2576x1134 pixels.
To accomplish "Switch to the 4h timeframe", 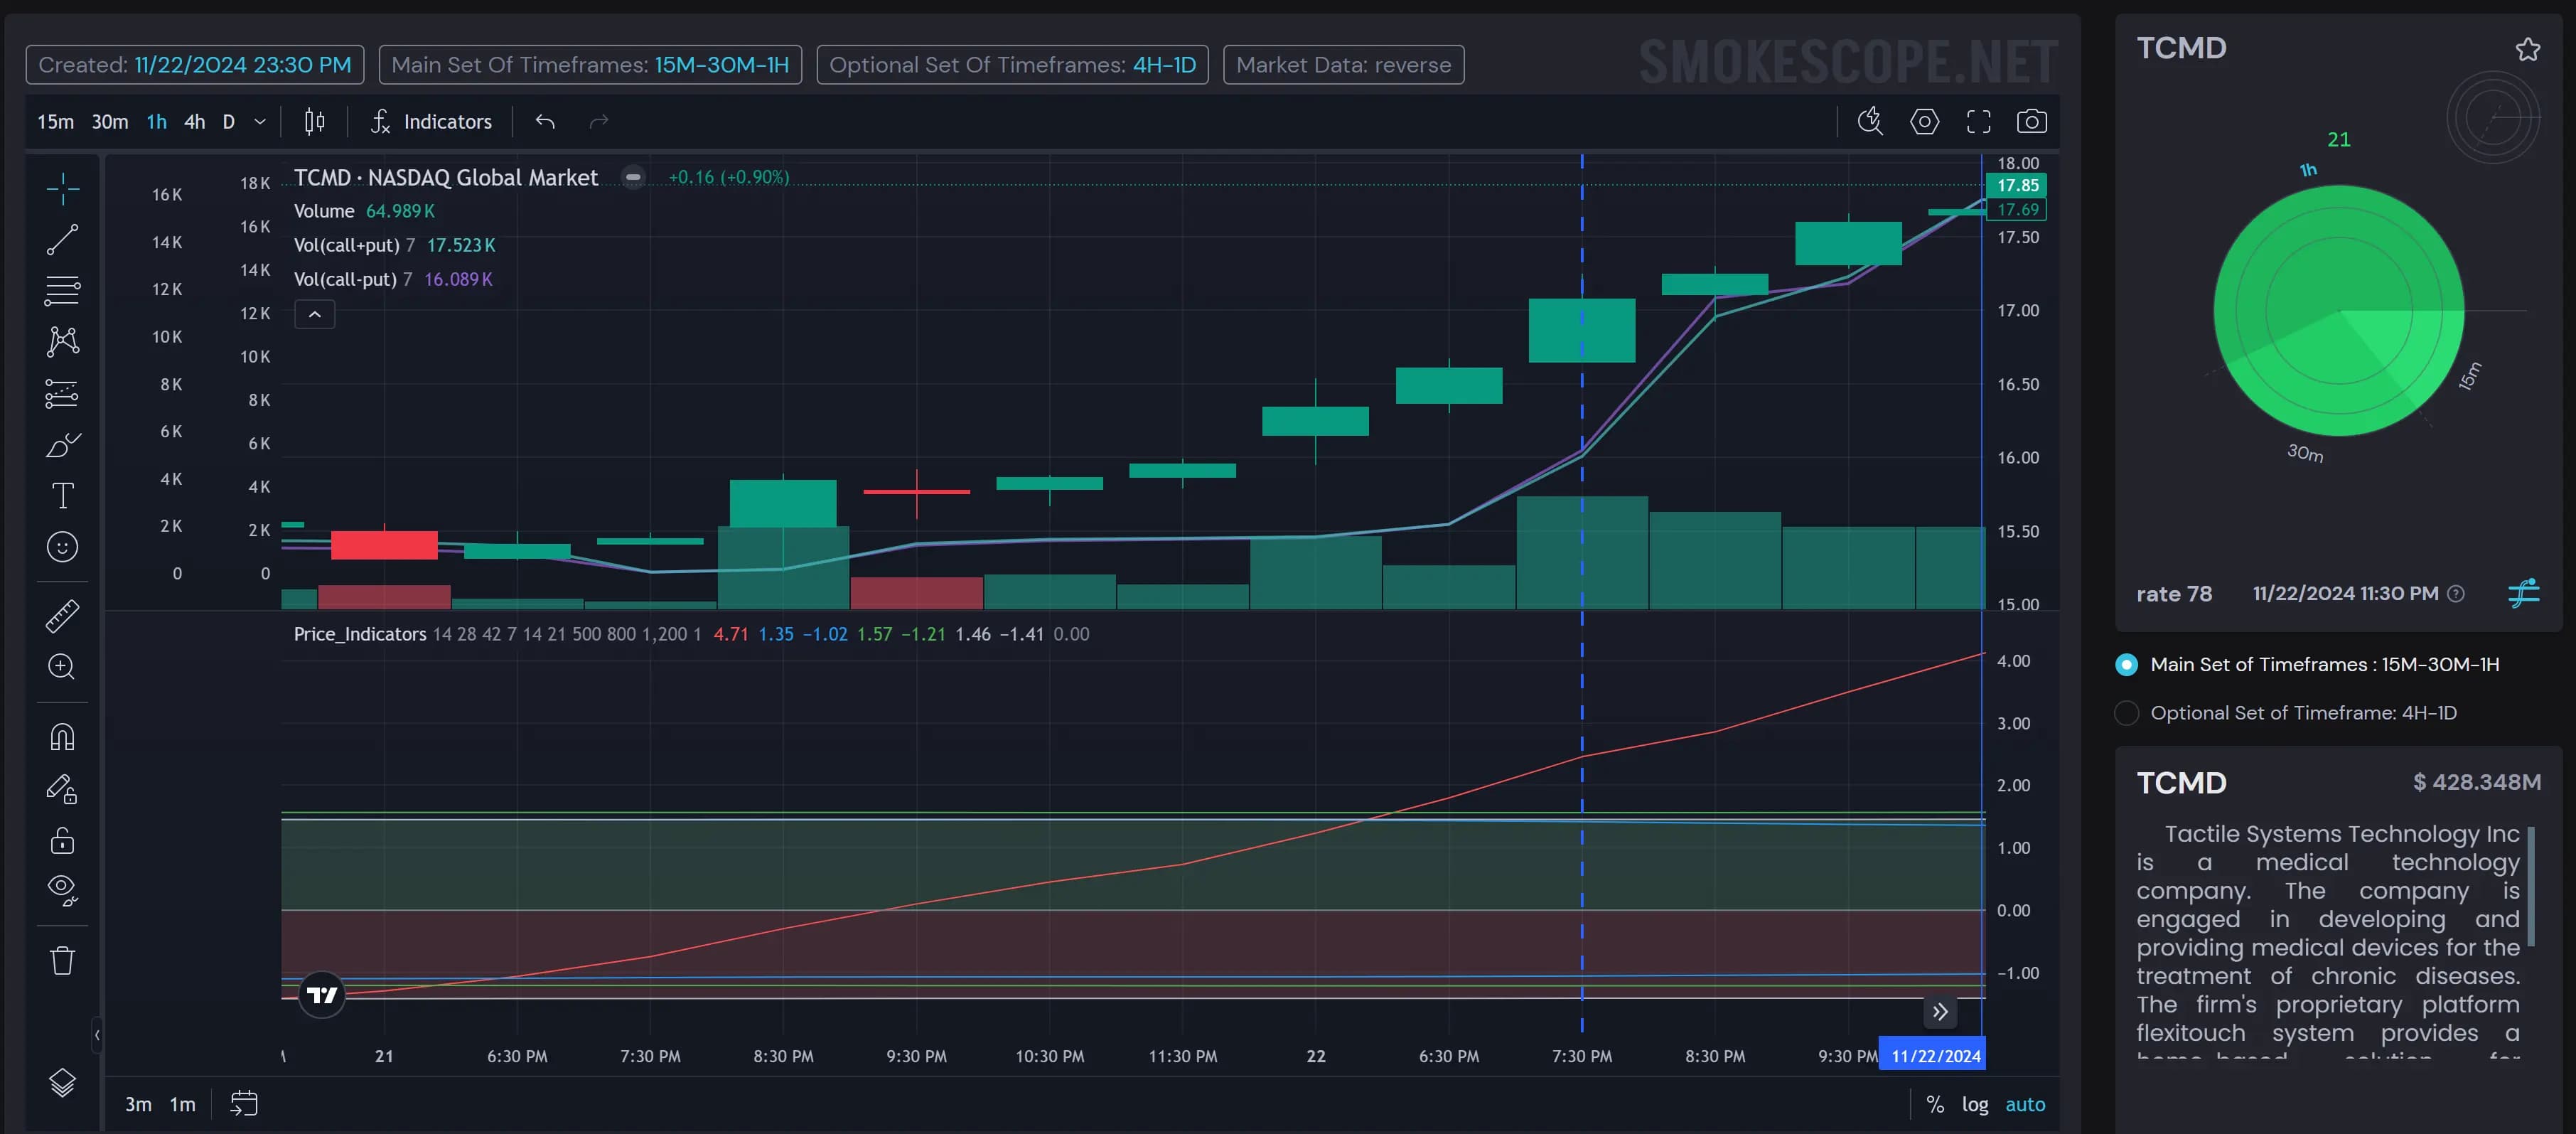I will 194,122.
